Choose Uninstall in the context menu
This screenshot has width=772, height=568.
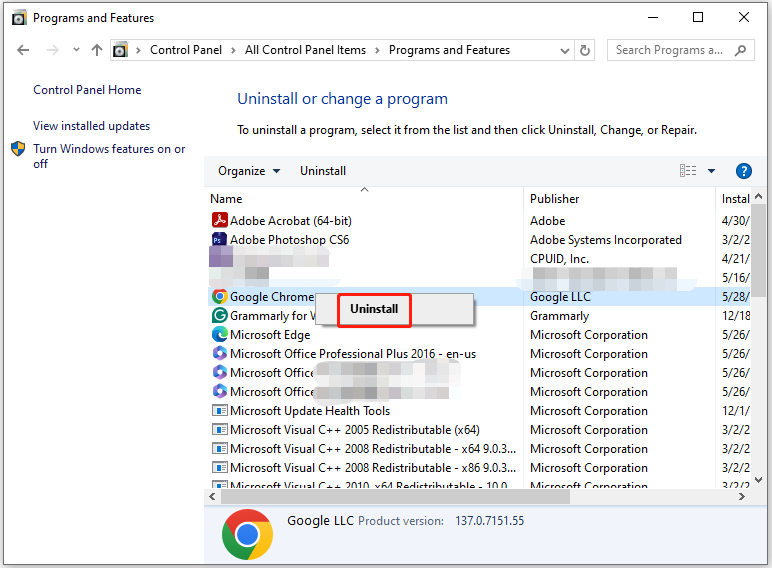click(x=374, y=309)
